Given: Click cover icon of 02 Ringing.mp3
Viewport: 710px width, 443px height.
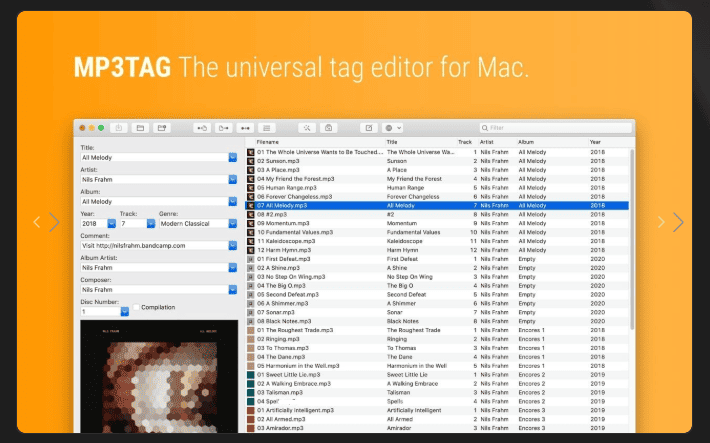Looking at the screenshot, I should click(x=250, y=339).
